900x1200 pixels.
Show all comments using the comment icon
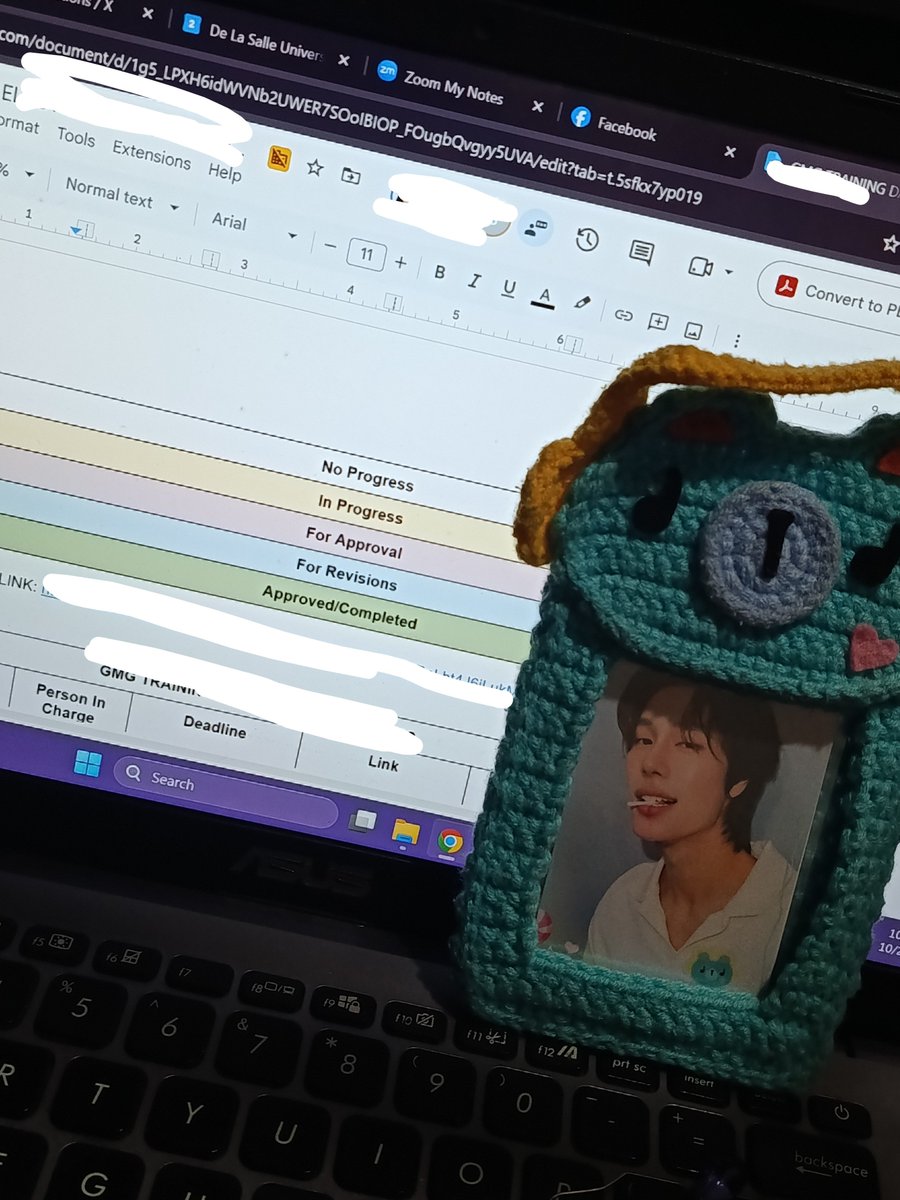pos(642,252)
